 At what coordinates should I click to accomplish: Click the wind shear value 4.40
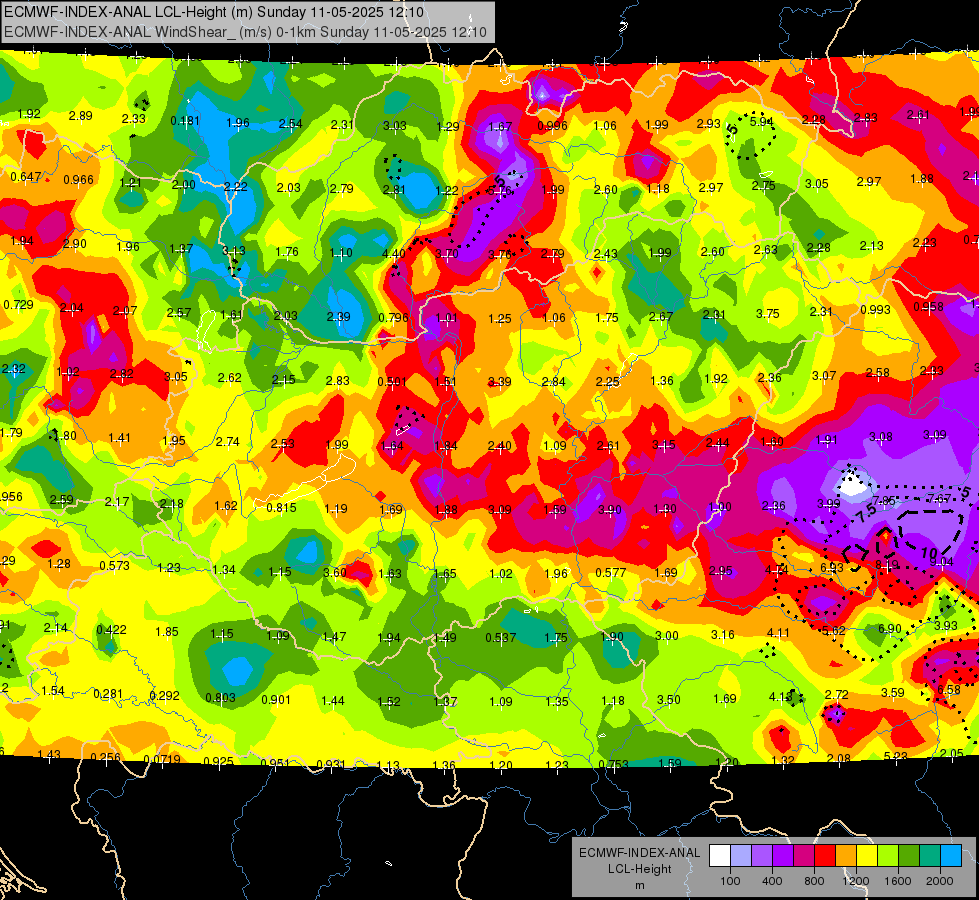(x=393, y=254)
